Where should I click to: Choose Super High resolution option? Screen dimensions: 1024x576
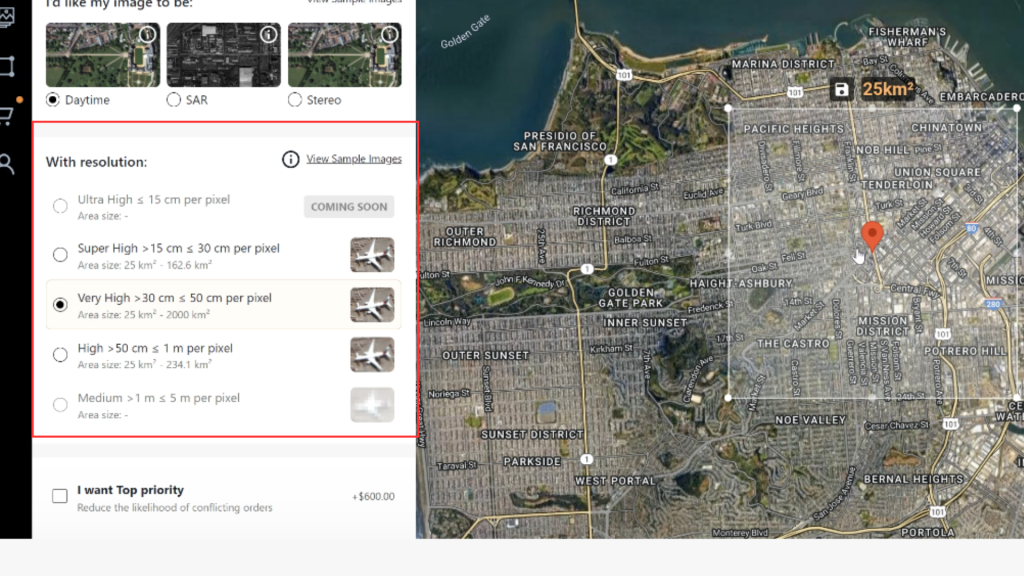click(60, 255)
